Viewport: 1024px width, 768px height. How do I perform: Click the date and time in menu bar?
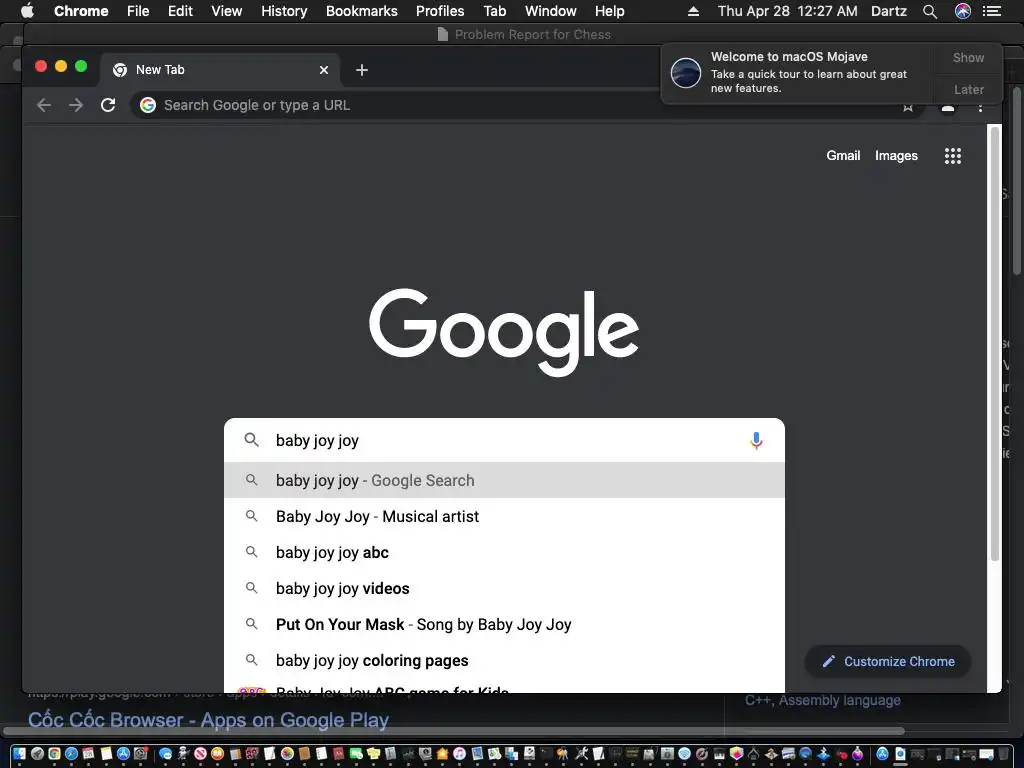(x=788, y=11)
